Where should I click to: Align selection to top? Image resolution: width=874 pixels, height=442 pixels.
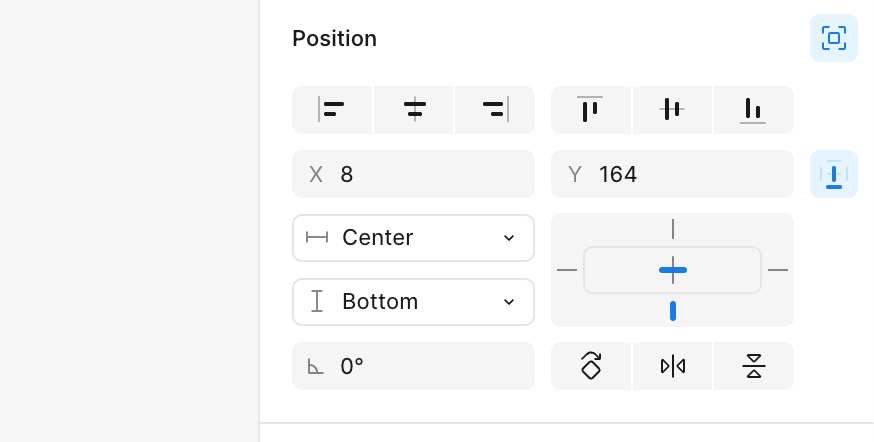pos(590,110)
